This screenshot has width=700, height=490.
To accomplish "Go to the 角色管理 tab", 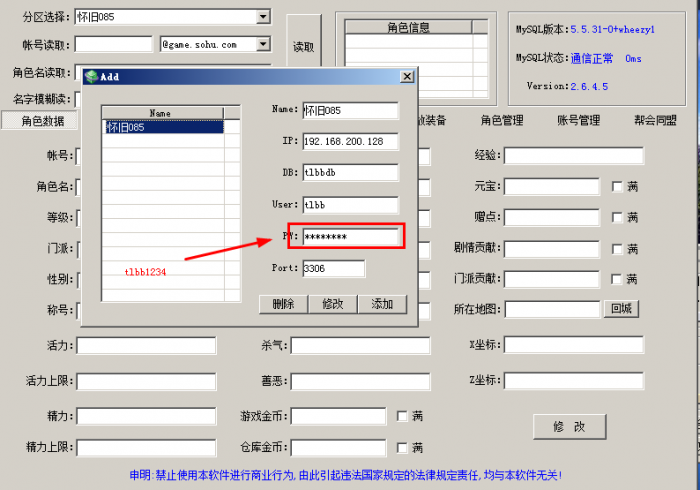I will click(501, 121).
